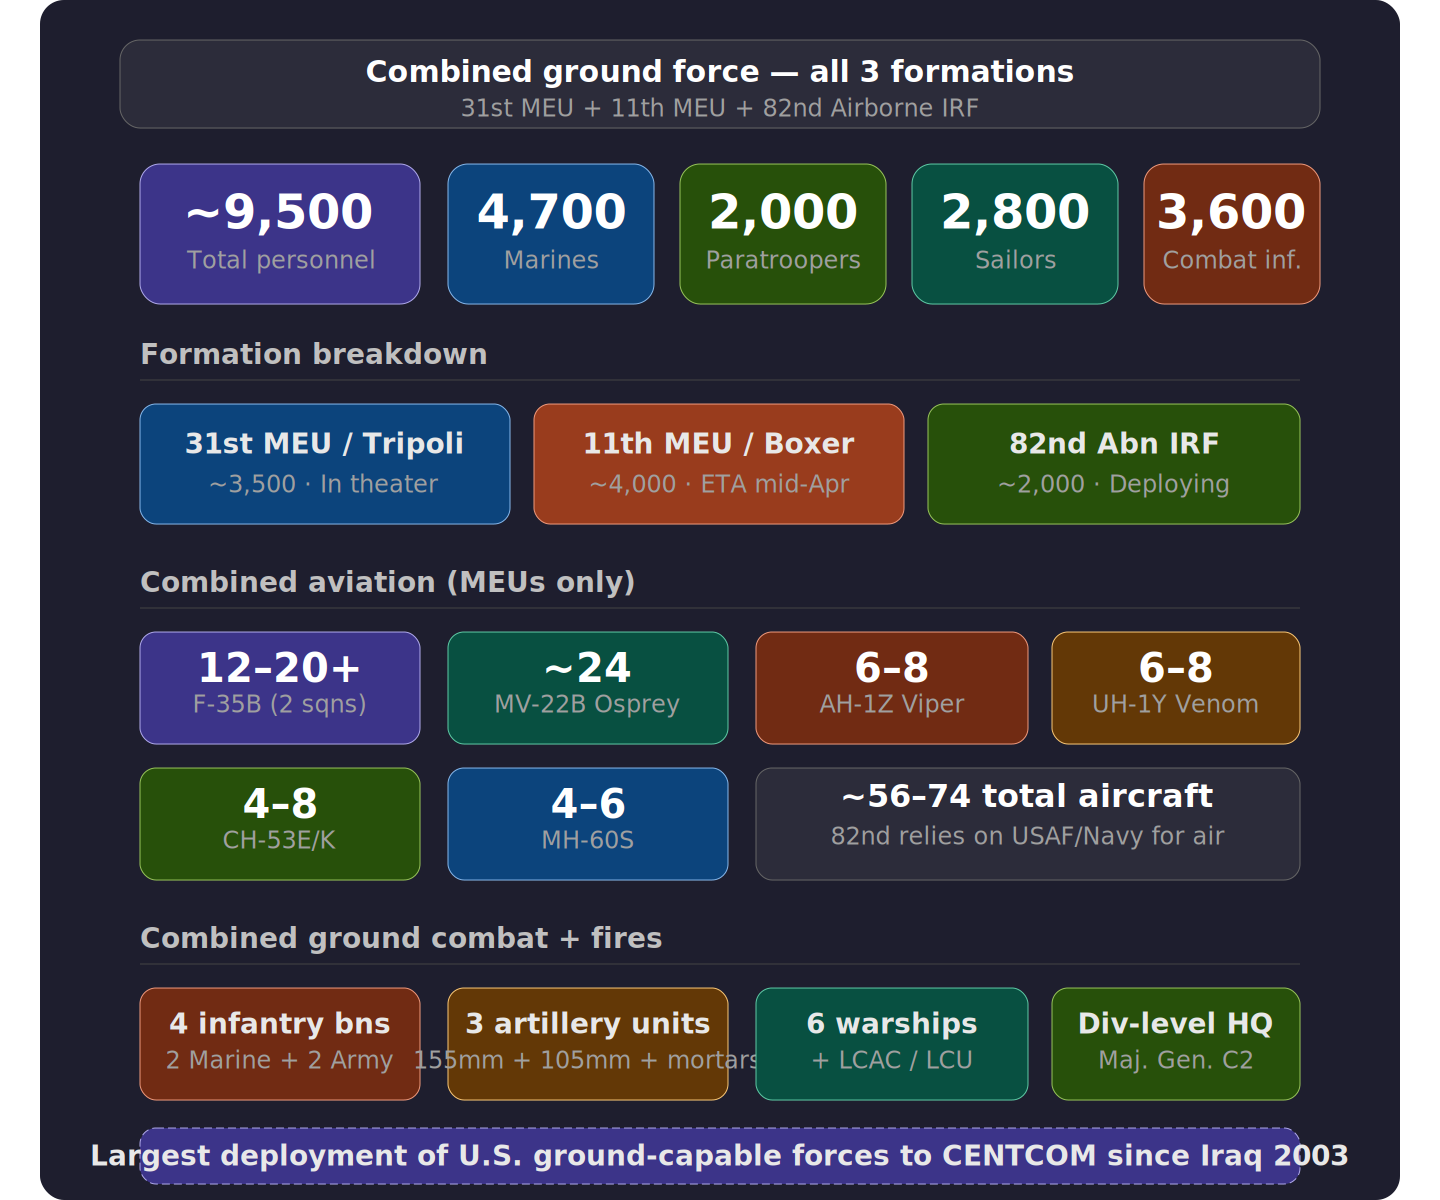The image size is (1440, 1200).
Task: Click the F-35B (2 sqns) aircraft tile
Action: [280, 688]
